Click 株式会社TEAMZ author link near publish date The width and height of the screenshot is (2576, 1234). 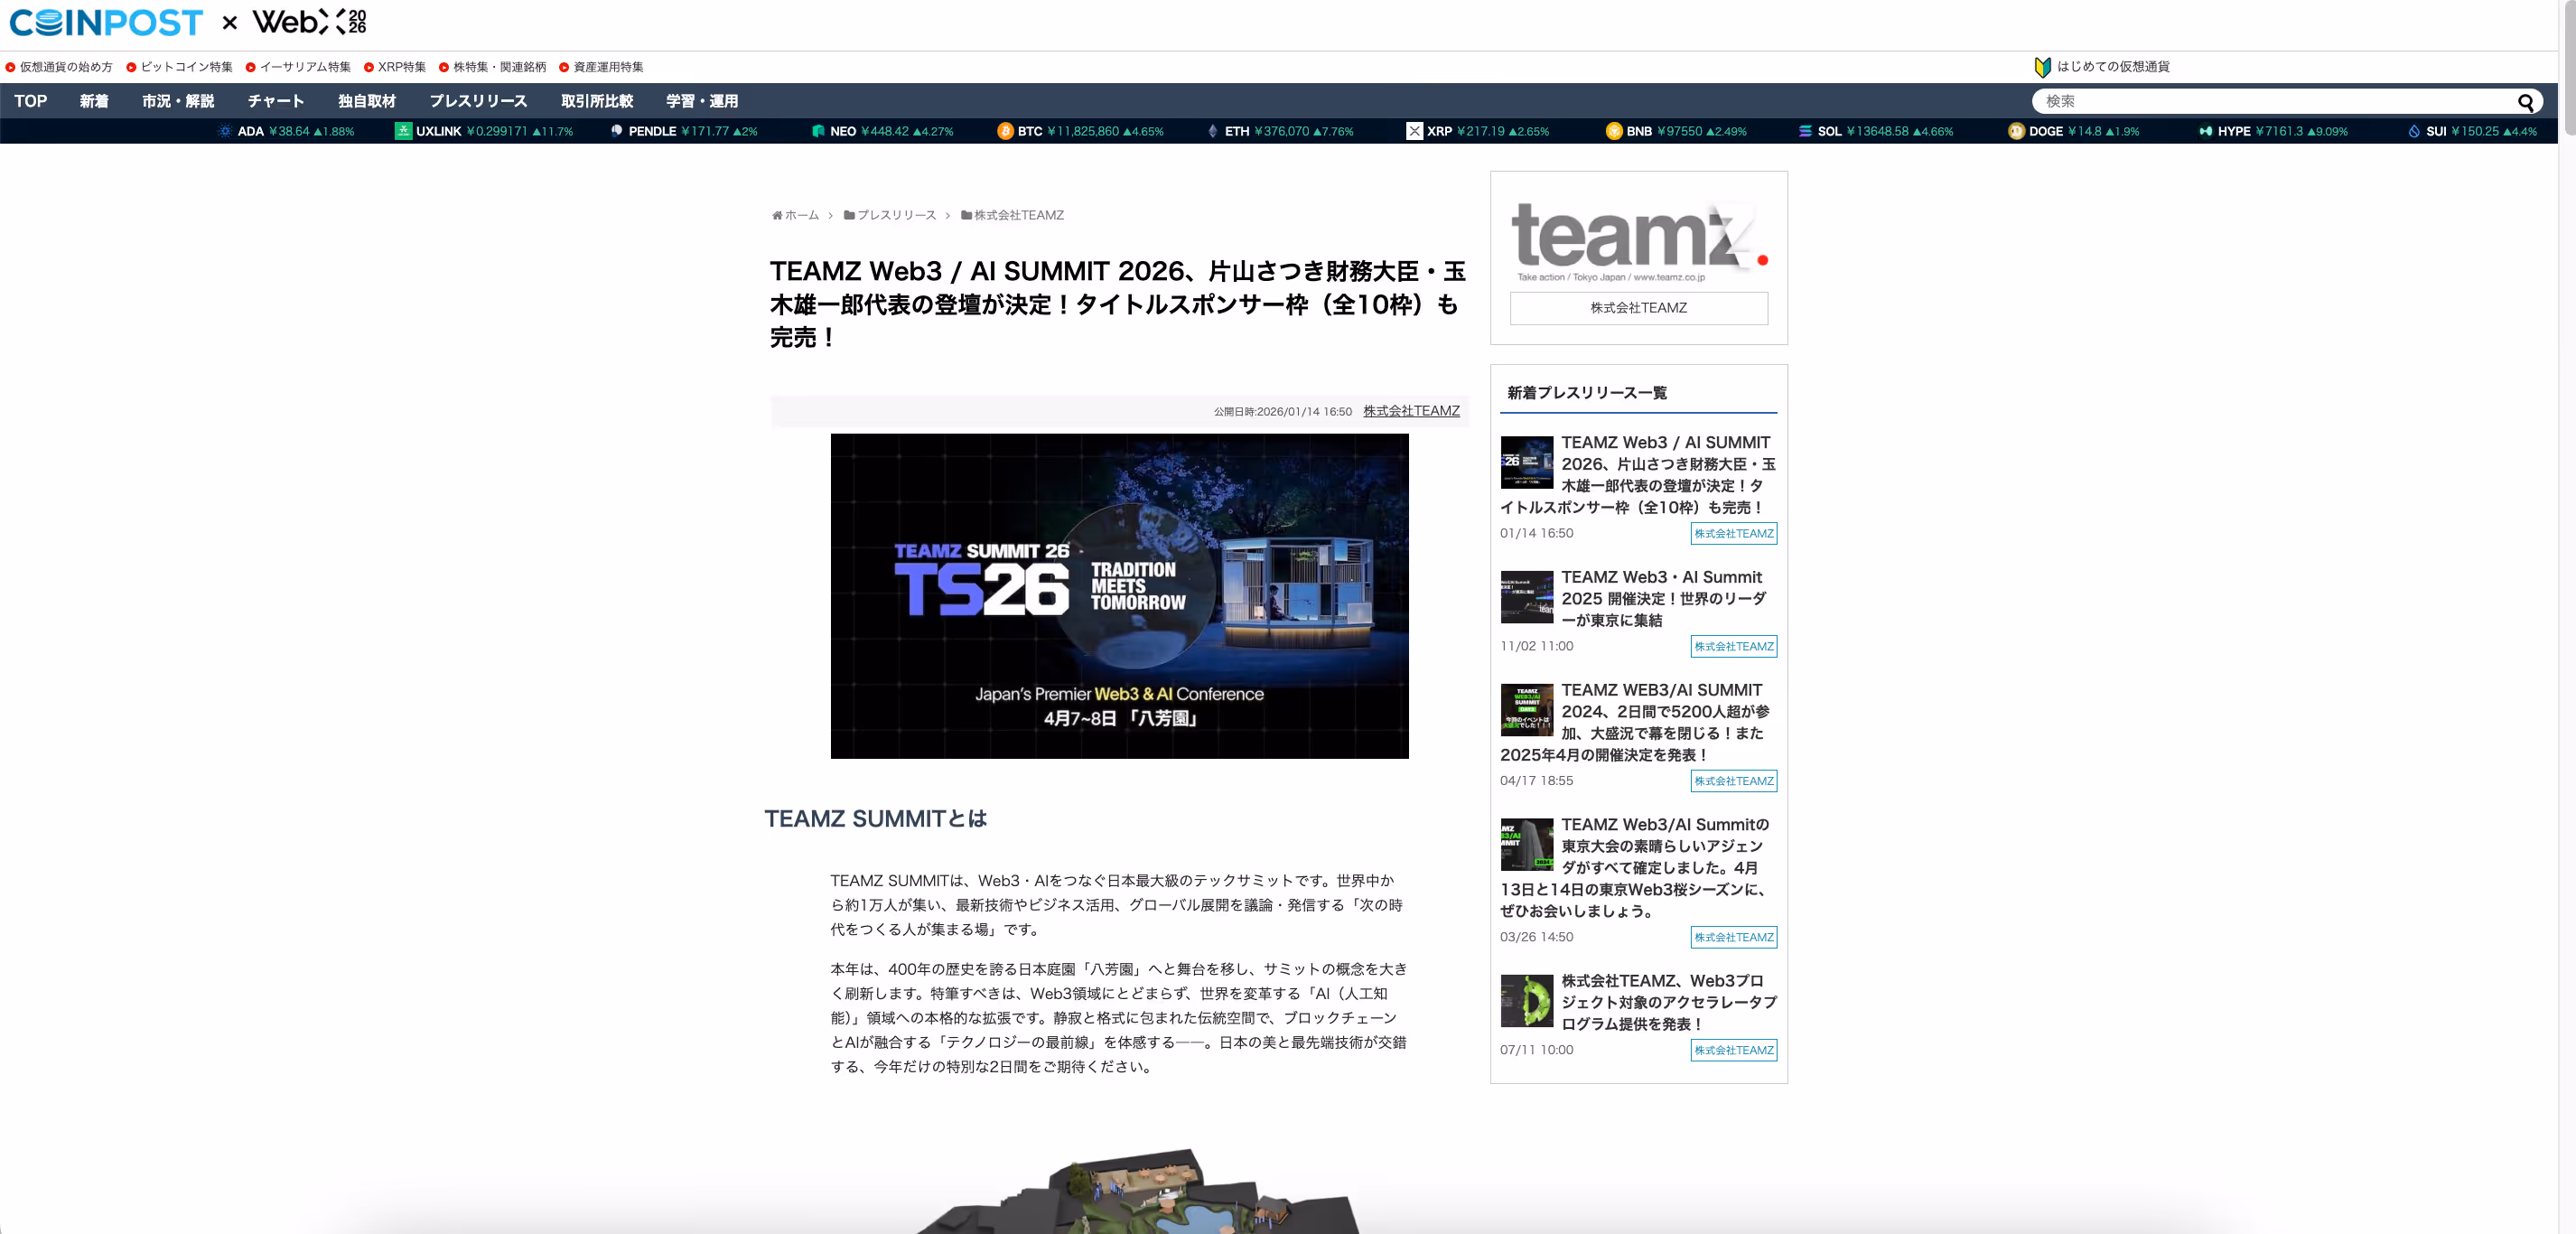[x=1411, y=411]
